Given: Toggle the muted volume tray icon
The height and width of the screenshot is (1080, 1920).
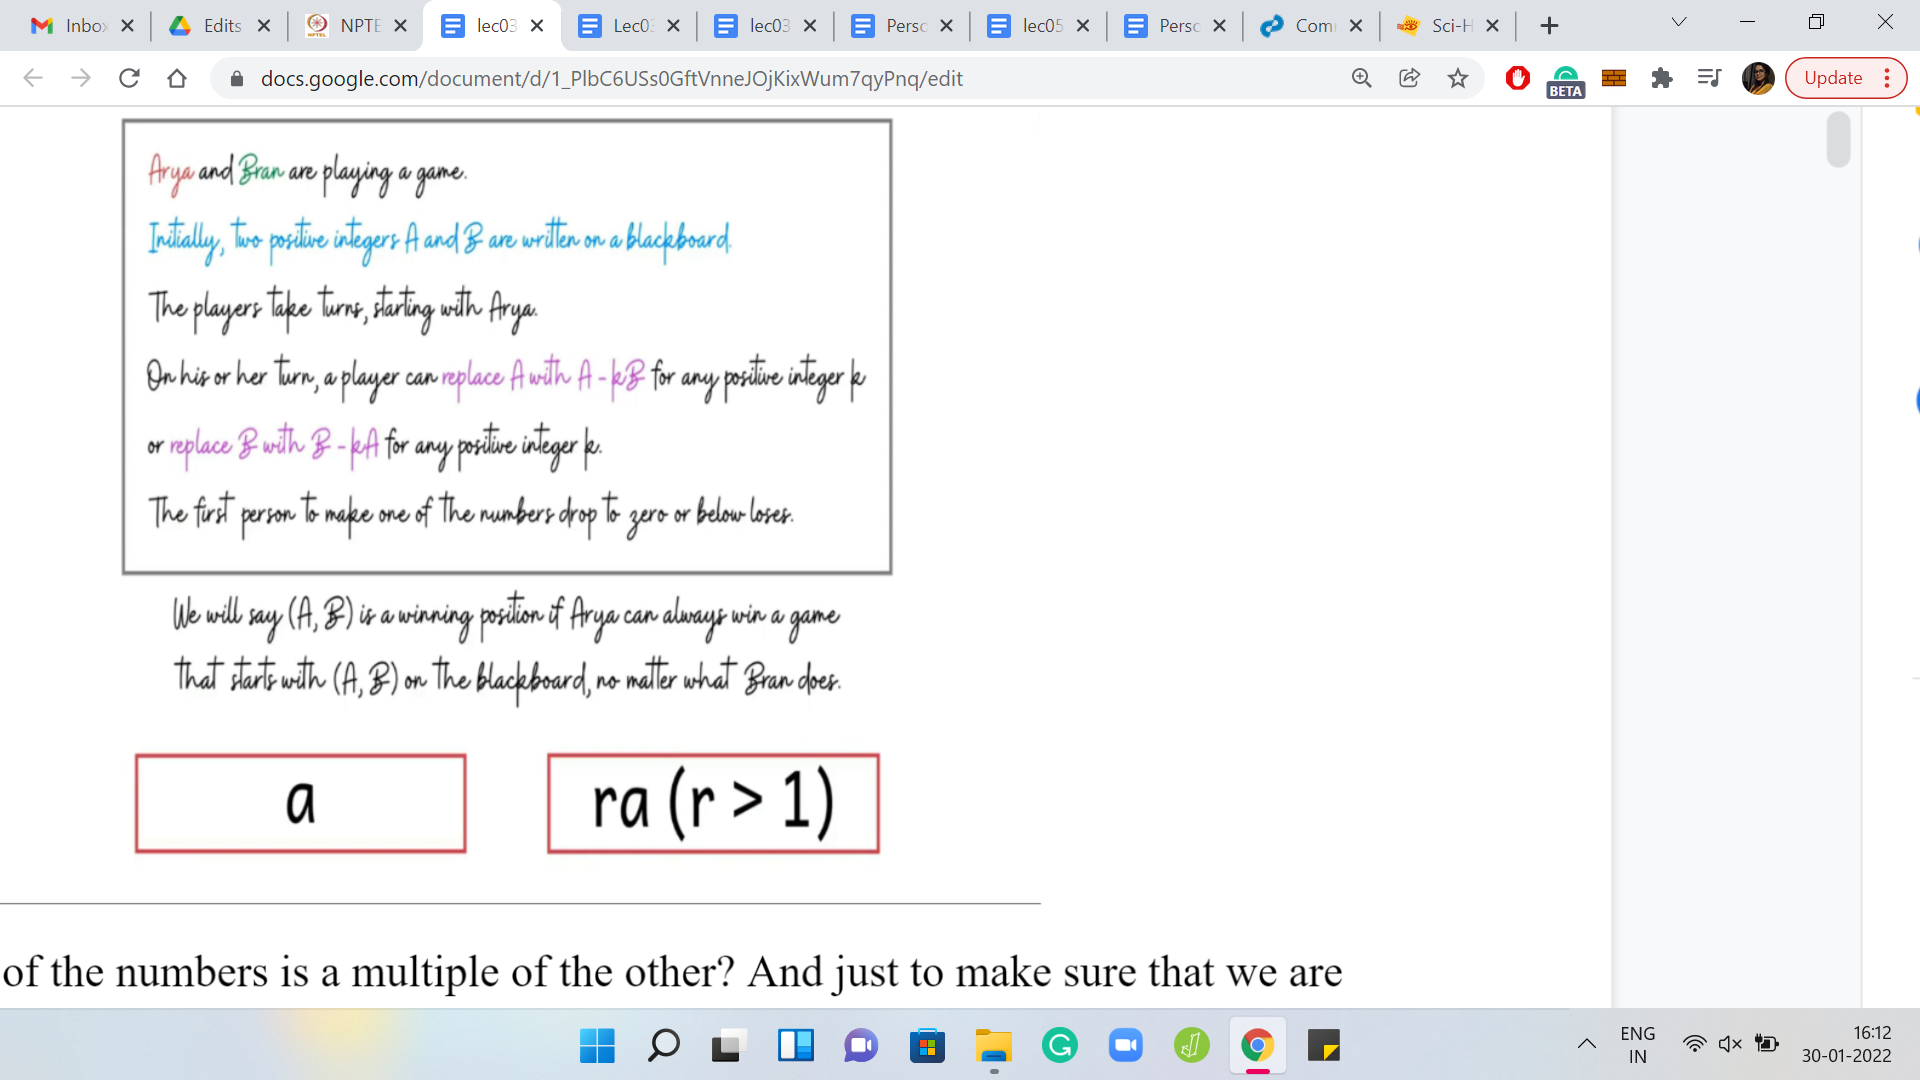Looking at the screenshot, I should point(1730,1044).
